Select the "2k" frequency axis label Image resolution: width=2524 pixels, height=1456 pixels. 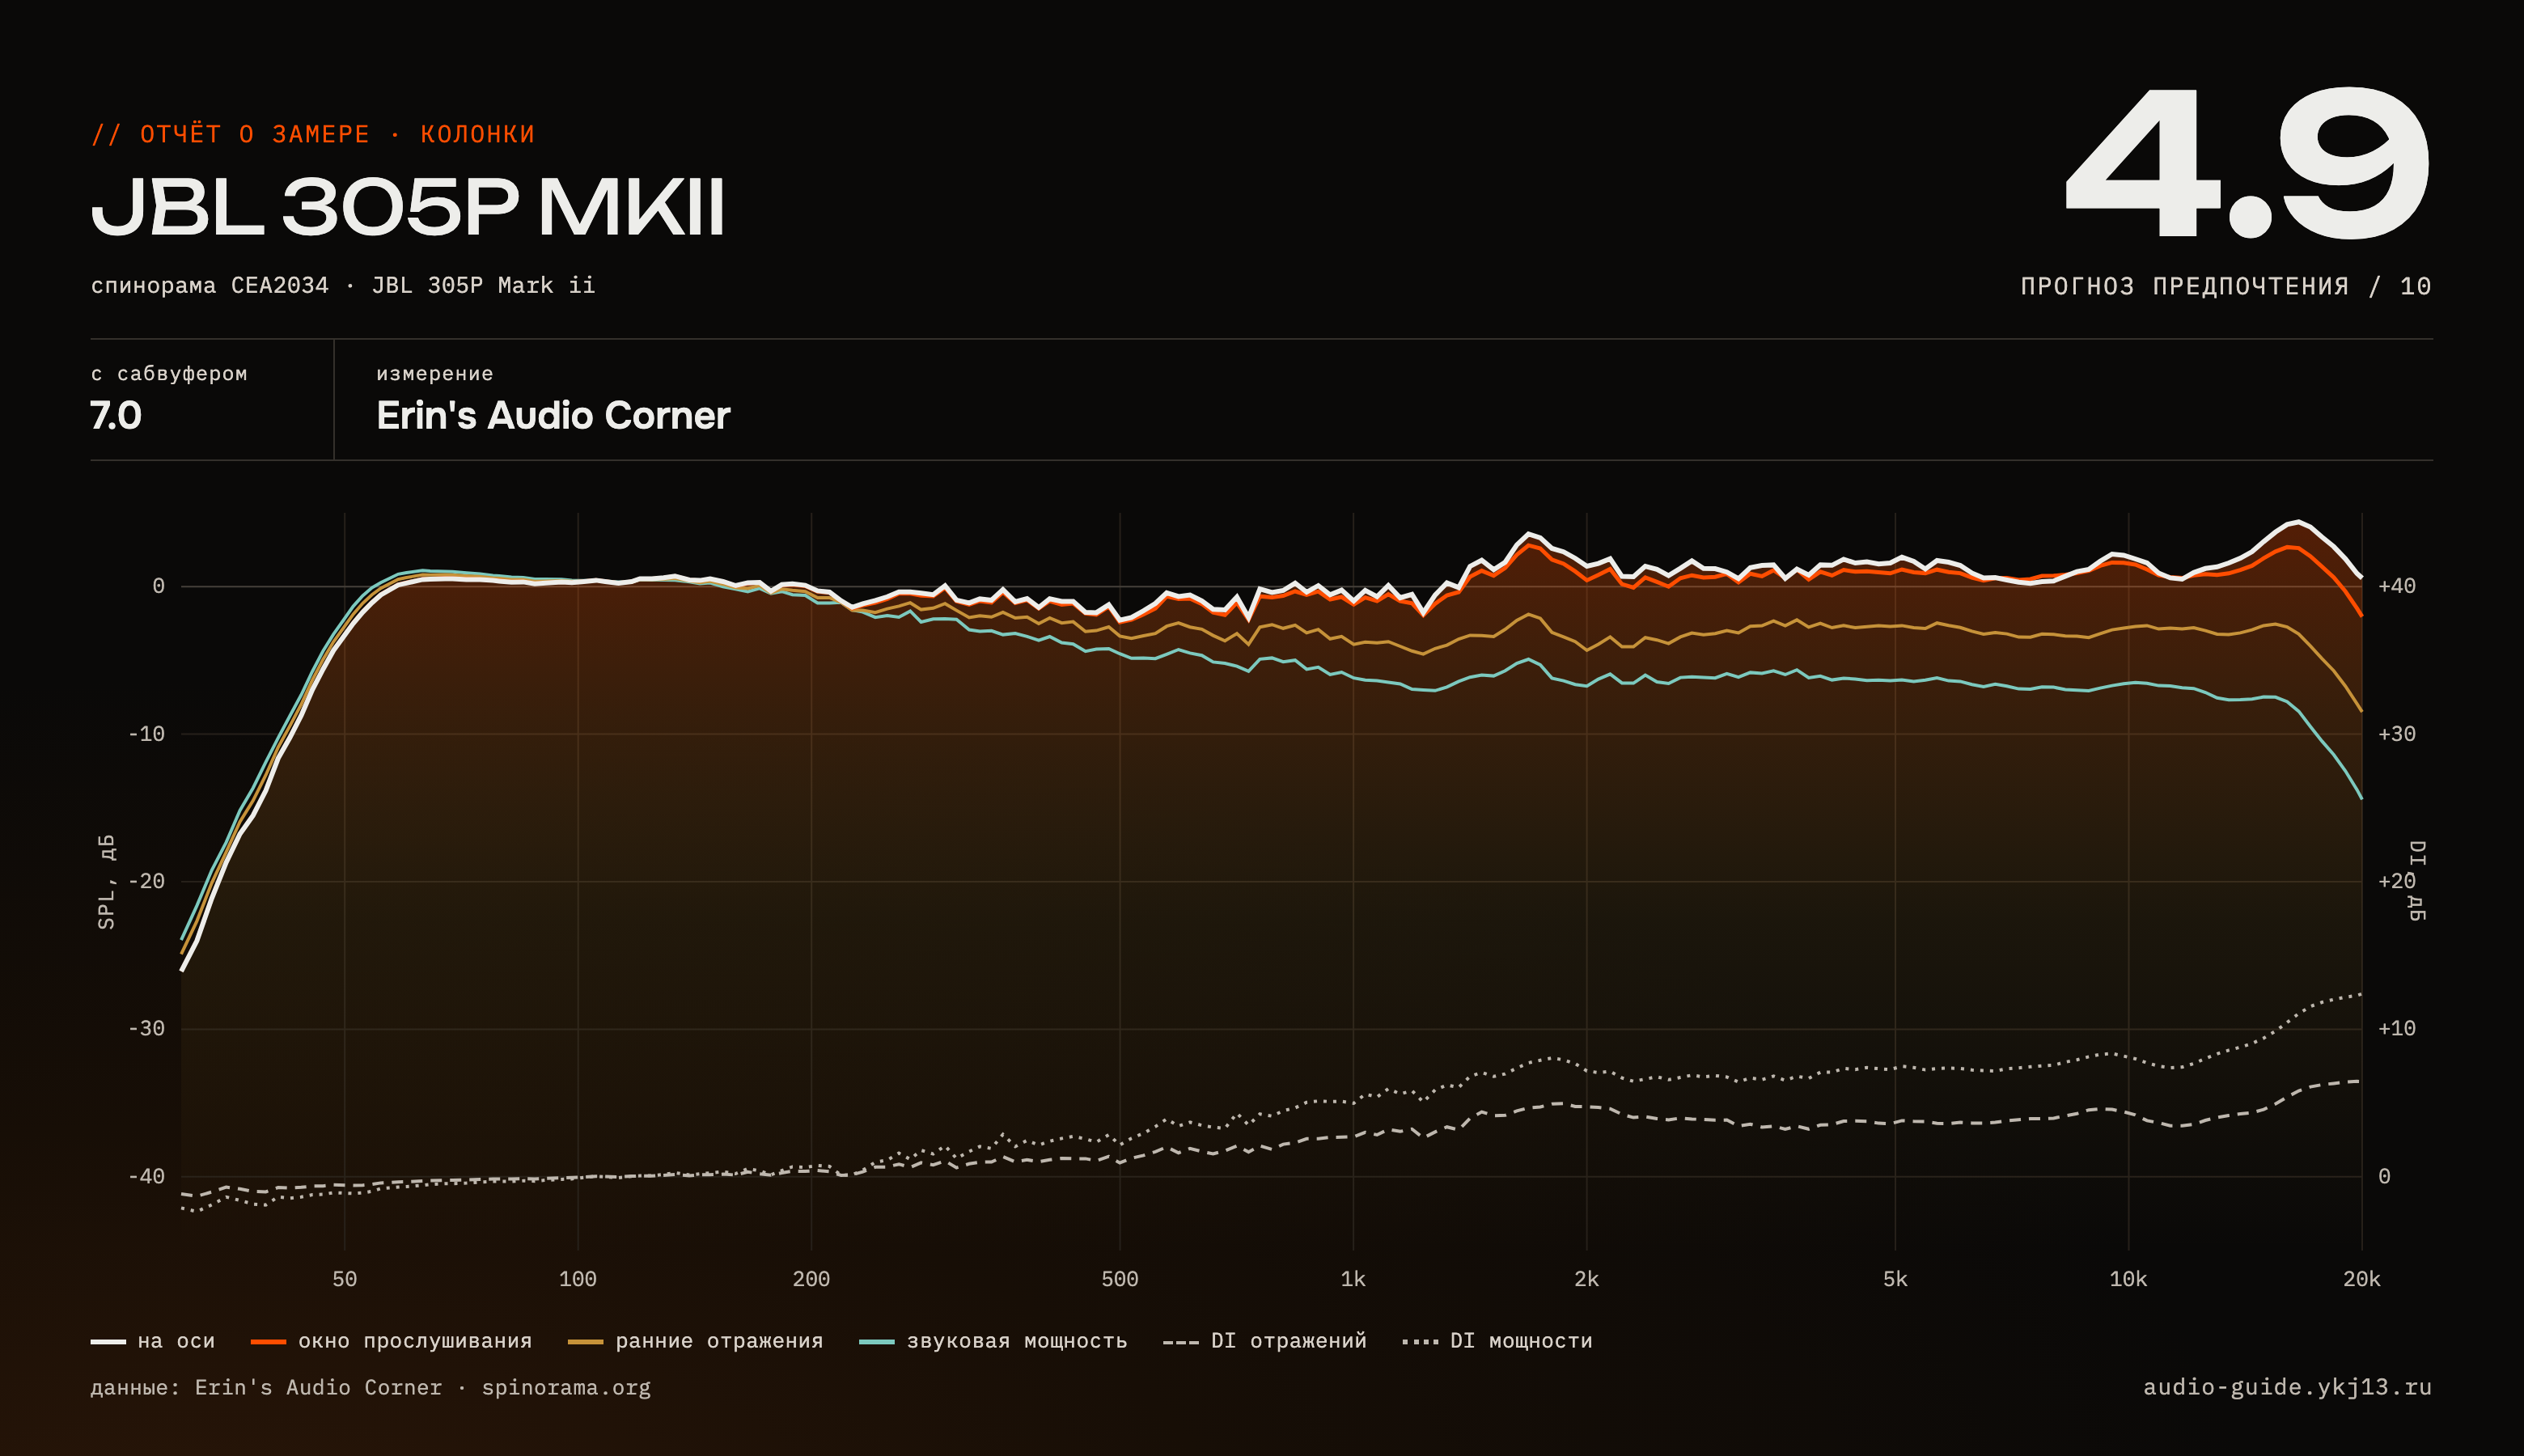click(x=1587, y=1279)
